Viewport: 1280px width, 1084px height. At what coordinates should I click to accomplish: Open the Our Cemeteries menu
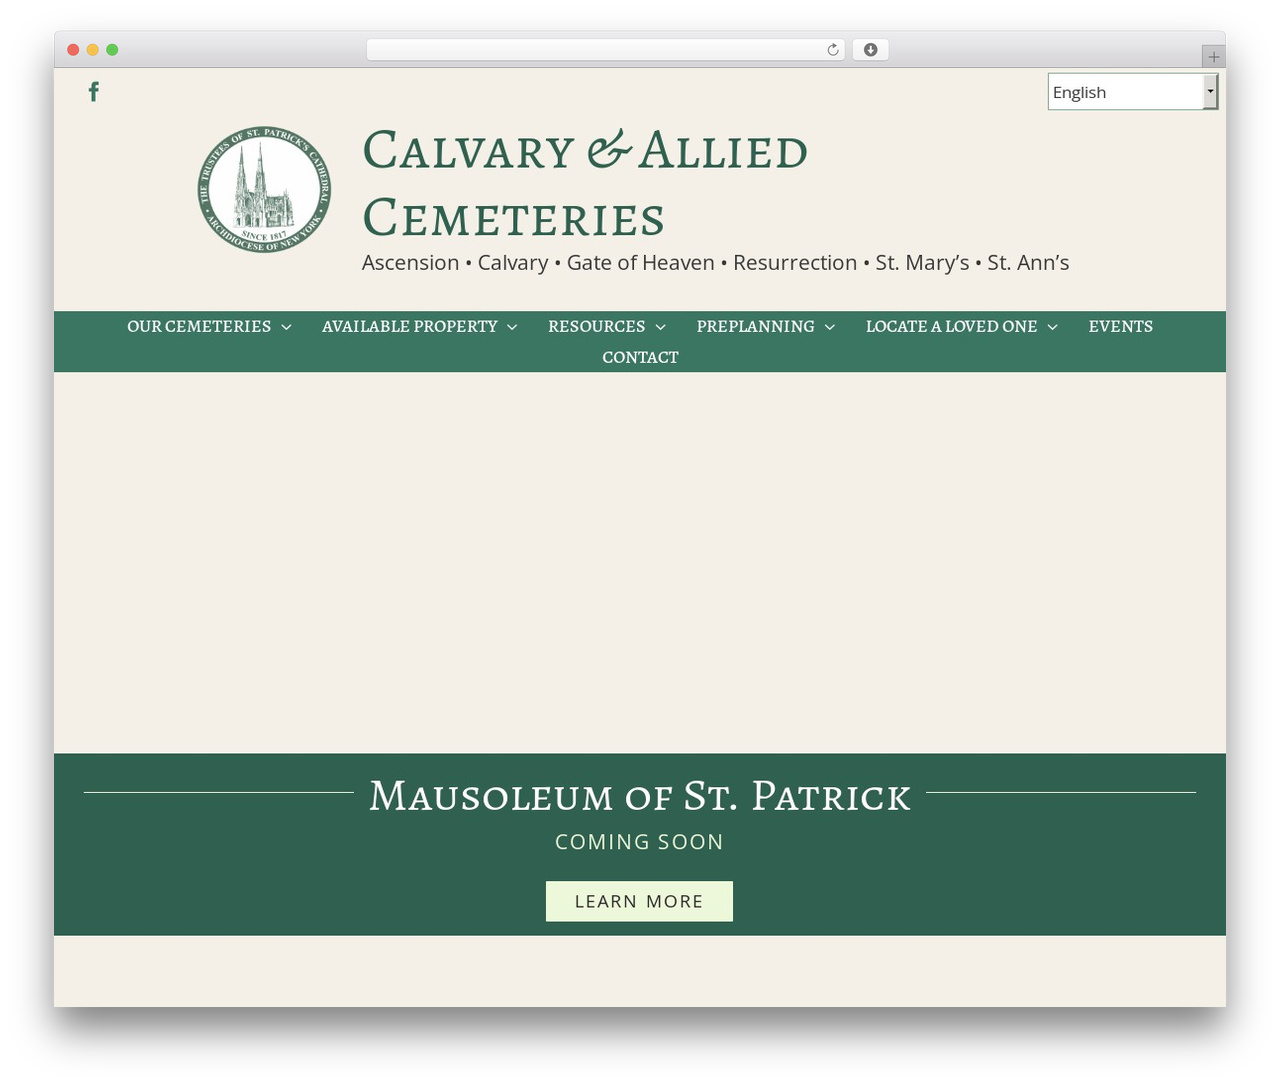pyautogui.click(x=199, y=327)
